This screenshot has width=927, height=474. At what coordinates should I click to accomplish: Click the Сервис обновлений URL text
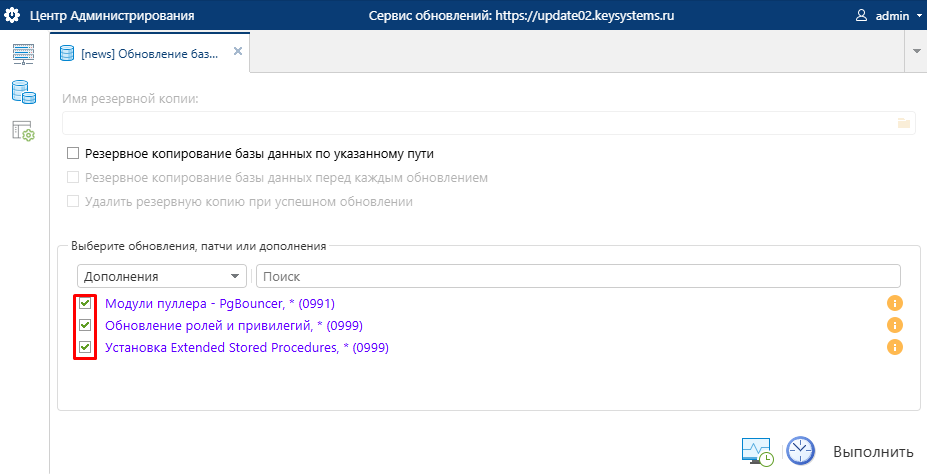pyautogui.click(x=521, y=16)
